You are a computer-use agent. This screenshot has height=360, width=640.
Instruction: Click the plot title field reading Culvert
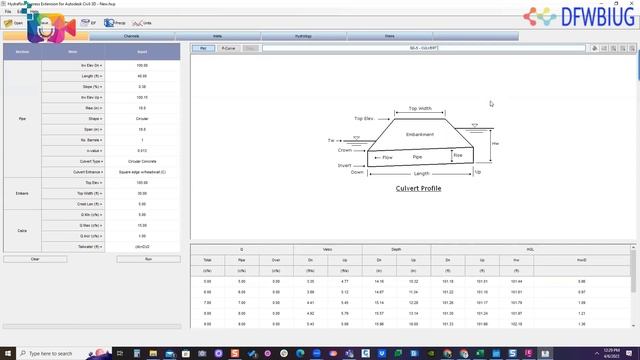click(424, 48)
